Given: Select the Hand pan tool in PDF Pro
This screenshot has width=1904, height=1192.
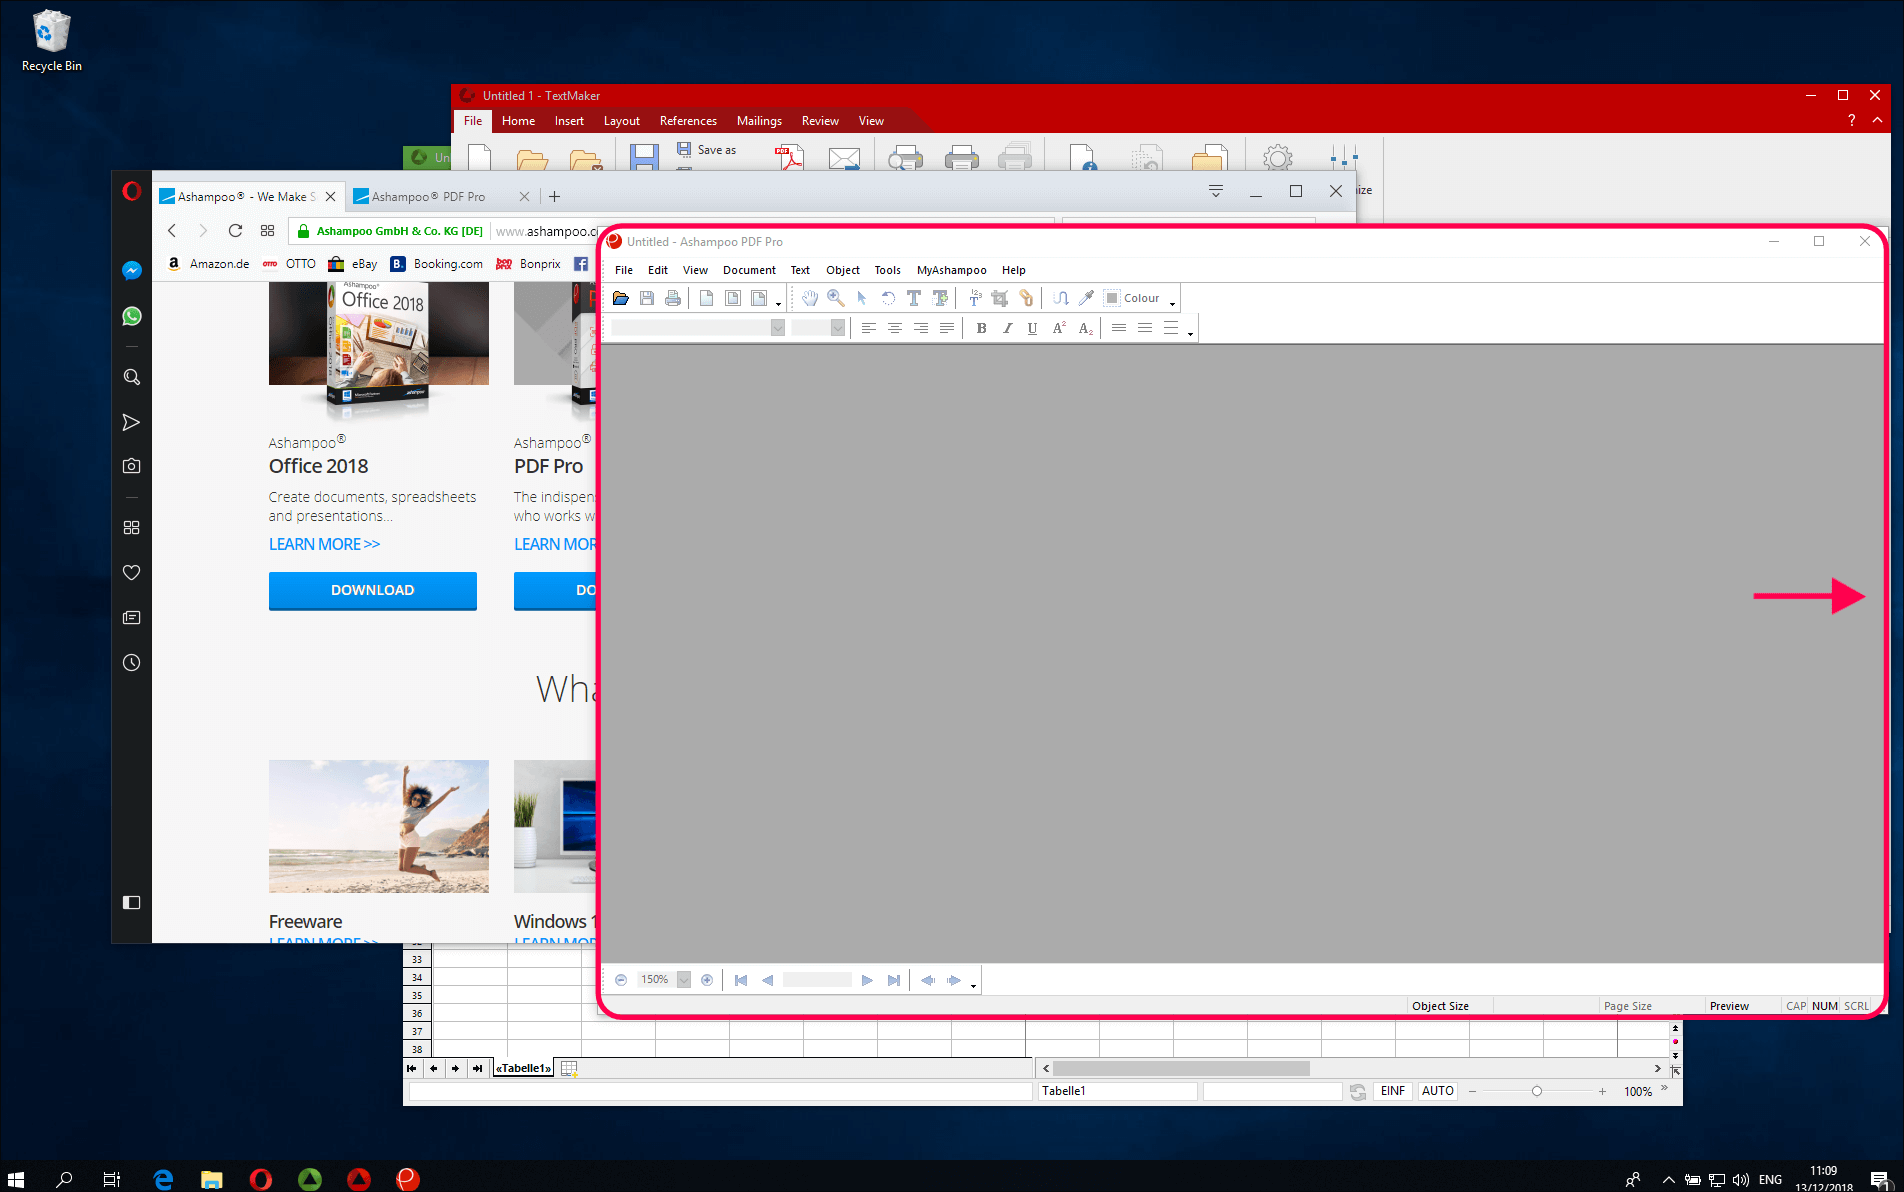Looking at the screenshot, I should (x=810, y=298).
